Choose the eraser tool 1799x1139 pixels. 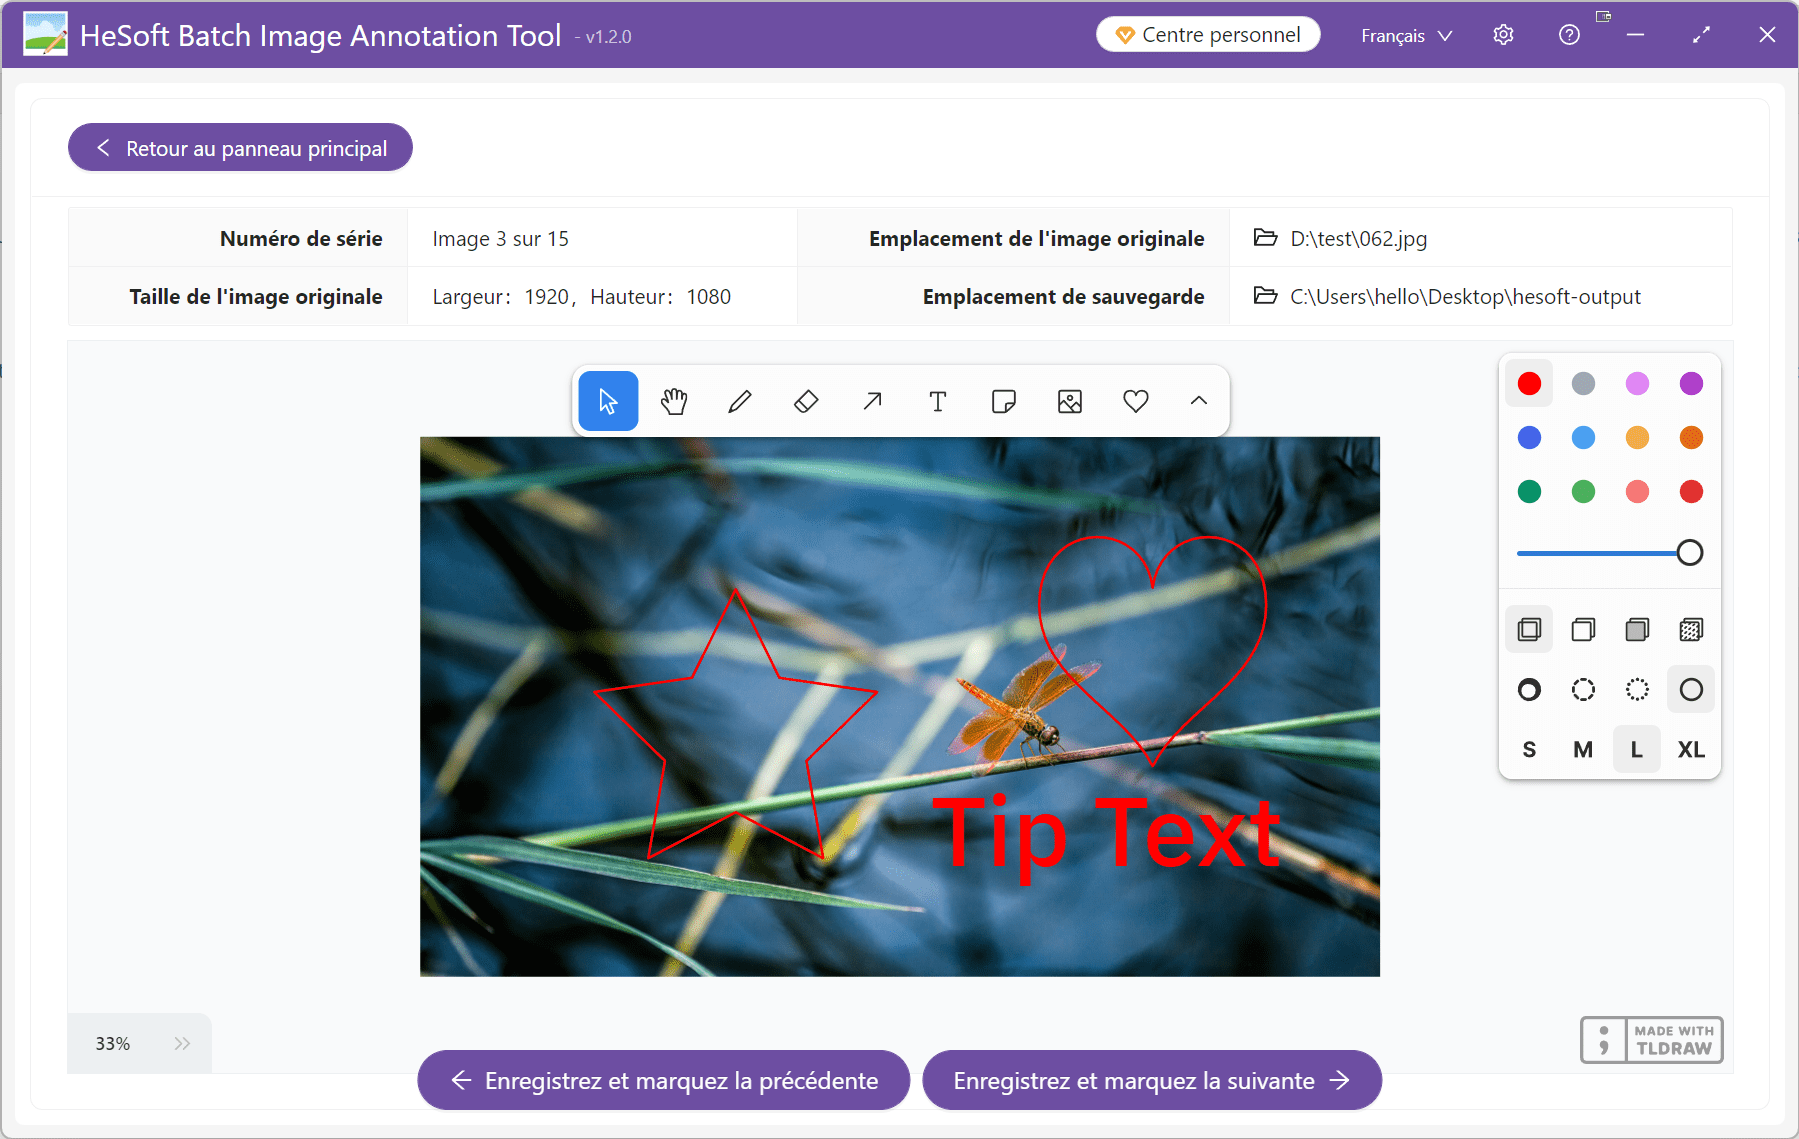click(806, 401)
